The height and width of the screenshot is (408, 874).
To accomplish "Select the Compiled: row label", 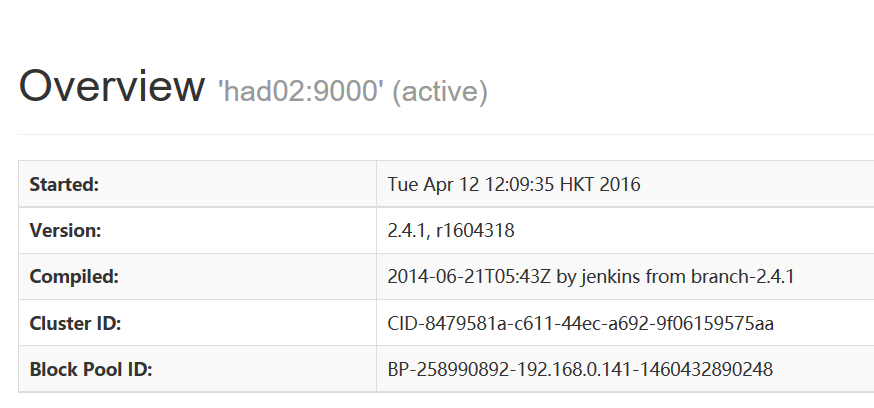I will coord(74,277).
